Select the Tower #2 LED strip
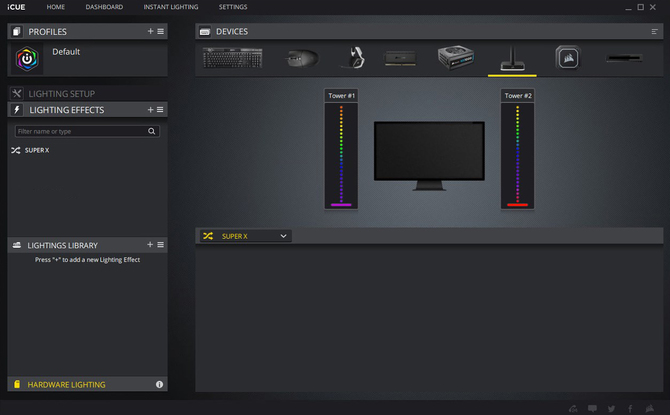Screen dimensions: 670x415 517,156
